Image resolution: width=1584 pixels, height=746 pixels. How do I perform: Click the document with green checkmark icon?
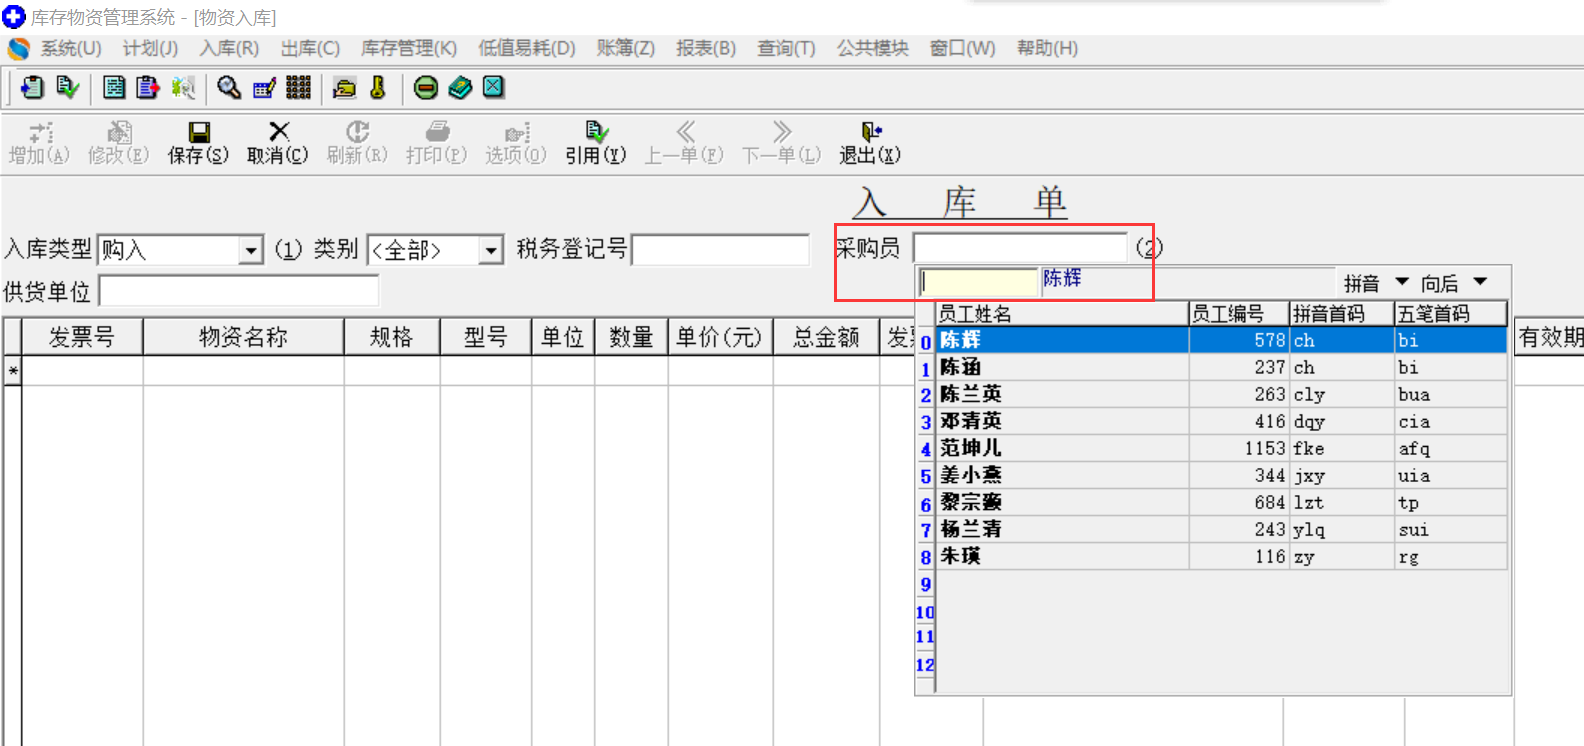point(67,88)
